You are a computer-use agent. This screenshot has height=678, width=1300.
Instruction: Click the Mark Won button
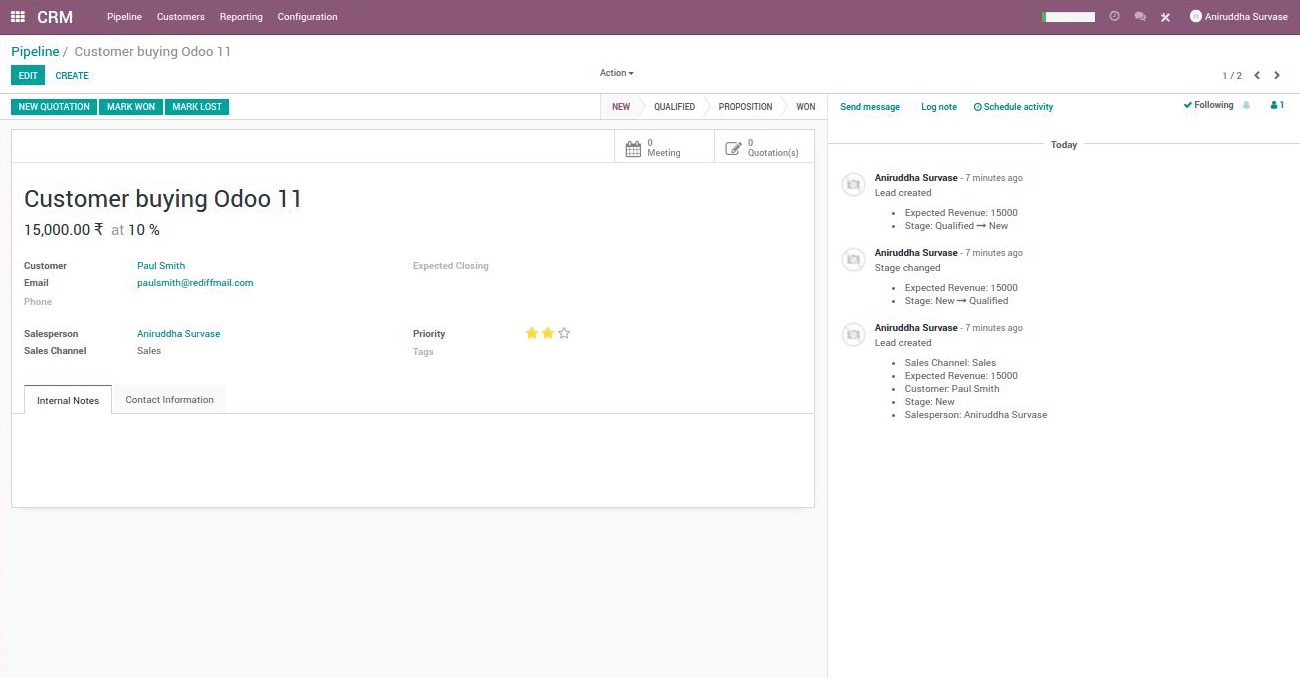click(131, 107)
